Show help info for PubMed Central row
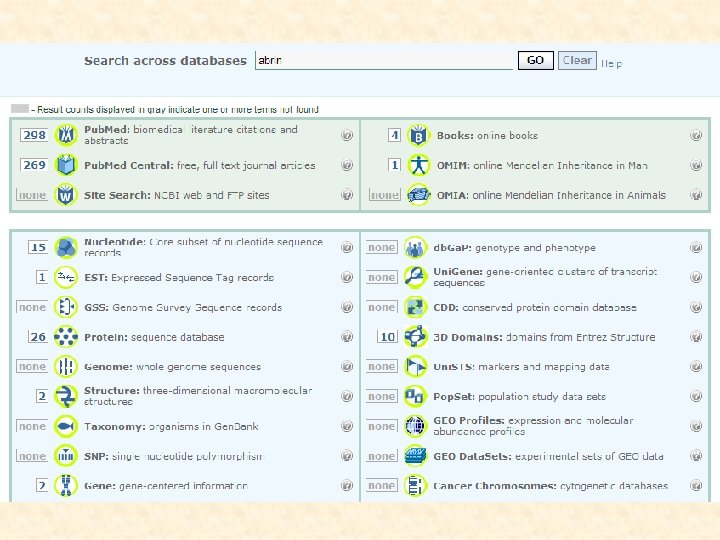 pos(347,165)
